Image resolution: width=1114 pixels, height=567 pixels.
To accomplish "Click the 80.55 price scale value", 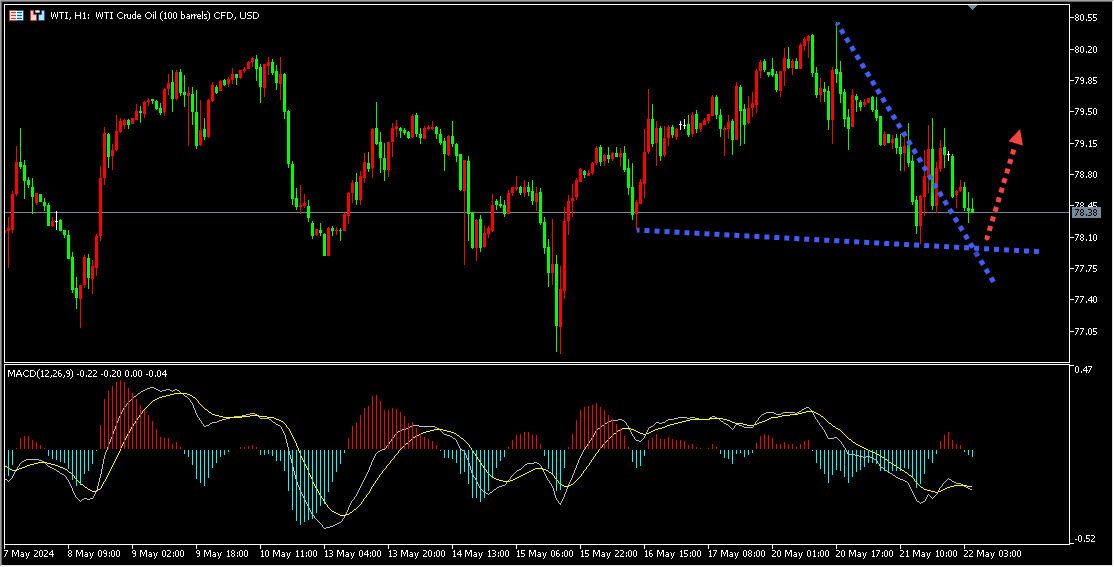I will click(1086, 18).
